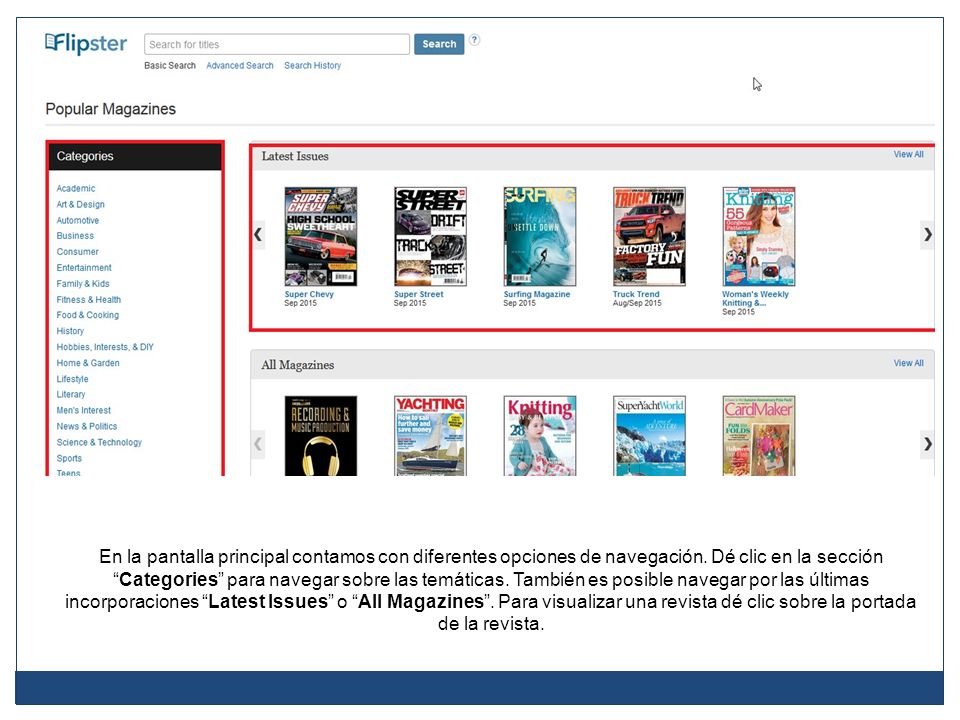Click the Categories panel header

pyautogui.click(x=135, y=156)
